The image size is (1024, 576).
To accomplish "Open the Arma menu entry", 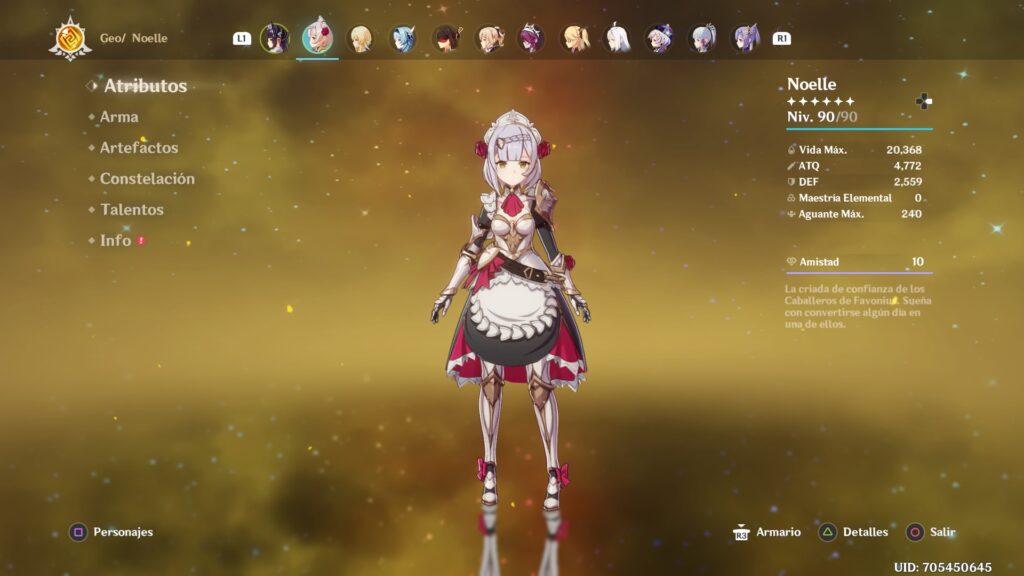I will tap(119, 117).
